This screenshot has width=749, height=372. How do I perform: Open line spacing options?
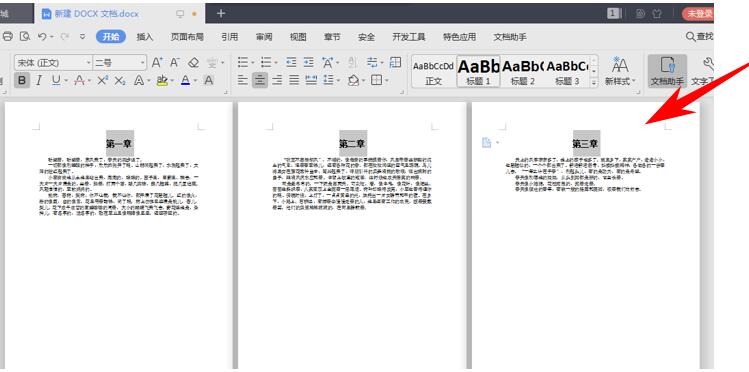pos(328,80)
